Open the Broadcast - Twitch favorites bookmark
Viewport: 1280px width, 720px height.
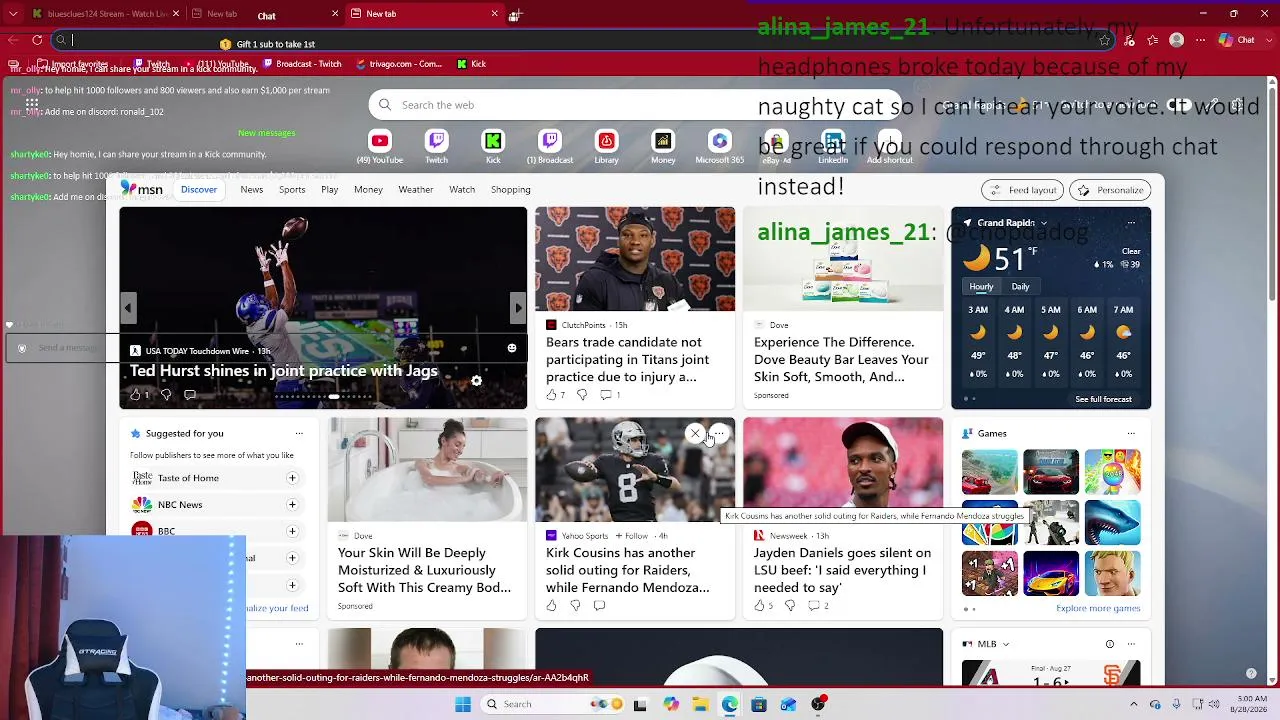pyautogui.click(x=303, y=64)
